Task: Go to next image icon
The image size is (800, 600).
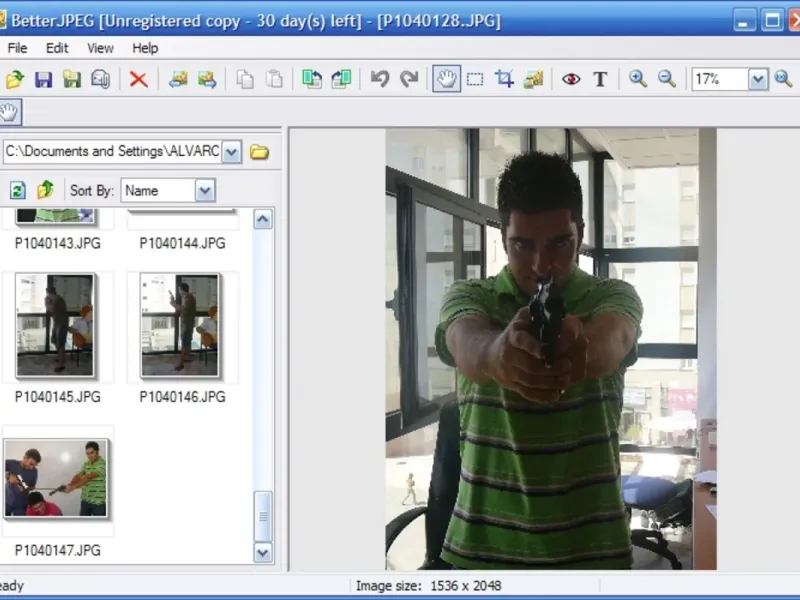Action: [x=207, y=79]
